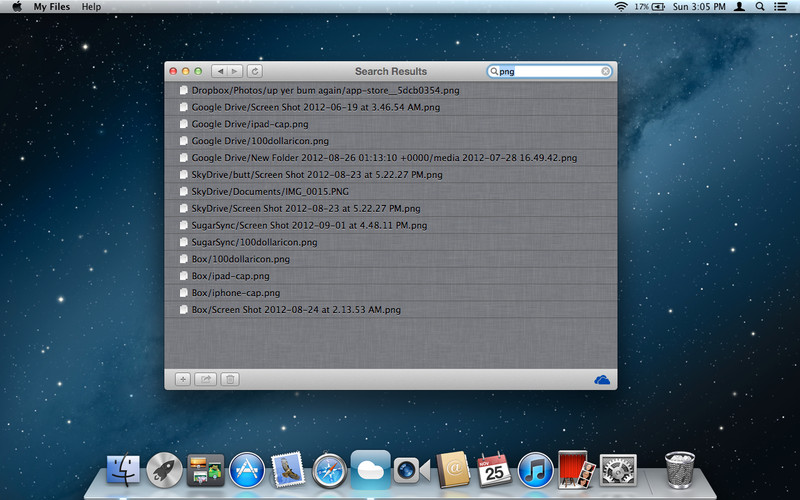The height and width of the screenshot is (500, 800).
Task: Select Box/ipad-cap.png
Action: 391,276
